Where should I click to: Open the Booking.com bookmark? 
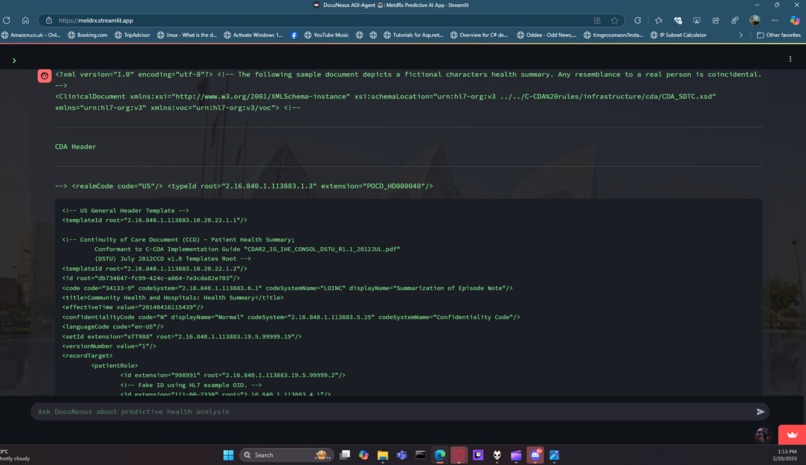point(88,35)
